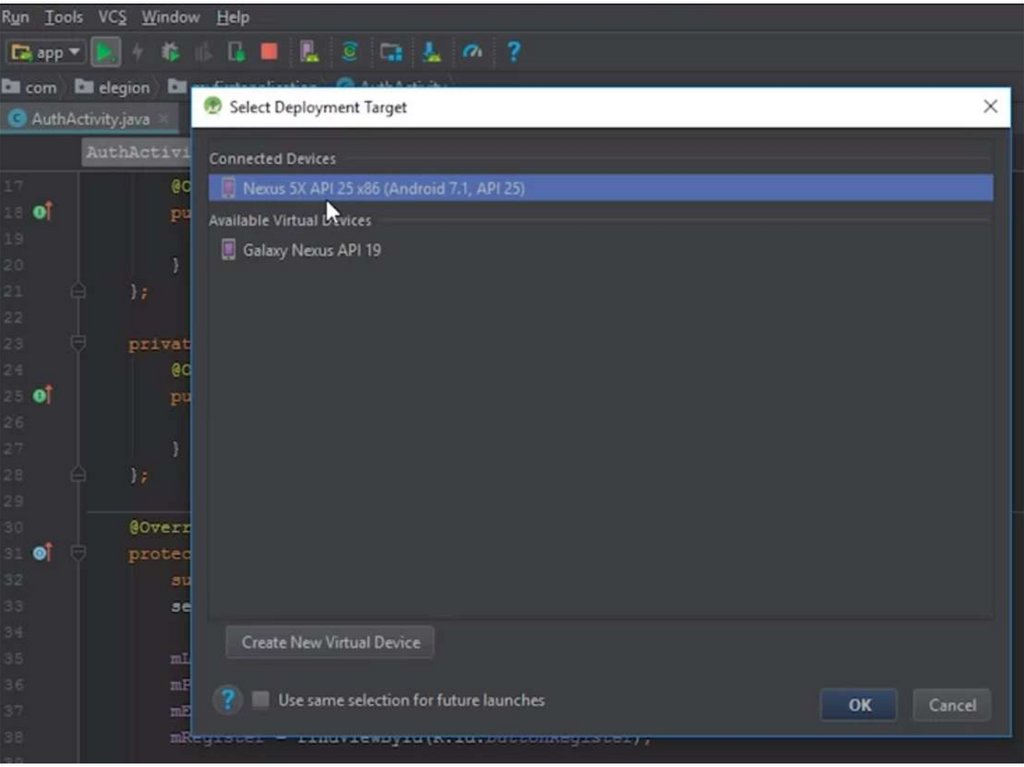Click the green Run app button

pos(105,52)
